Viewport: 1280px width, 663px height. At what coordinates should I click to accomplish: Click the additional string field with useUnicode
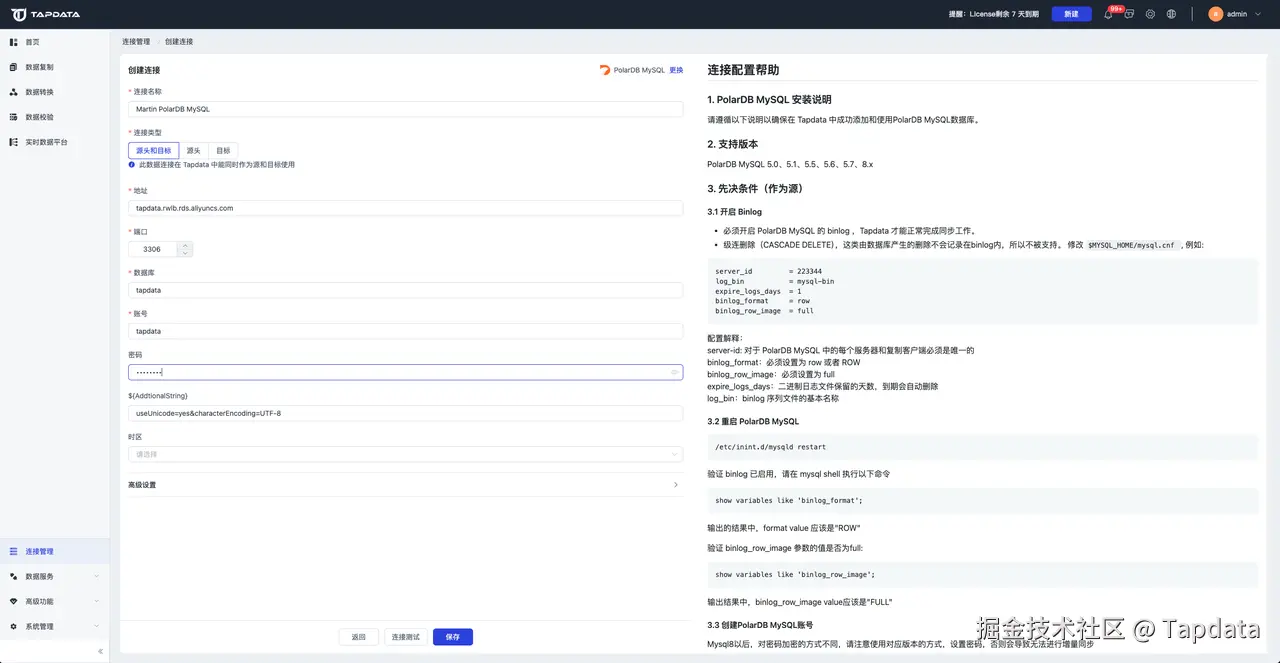(405, 413)
